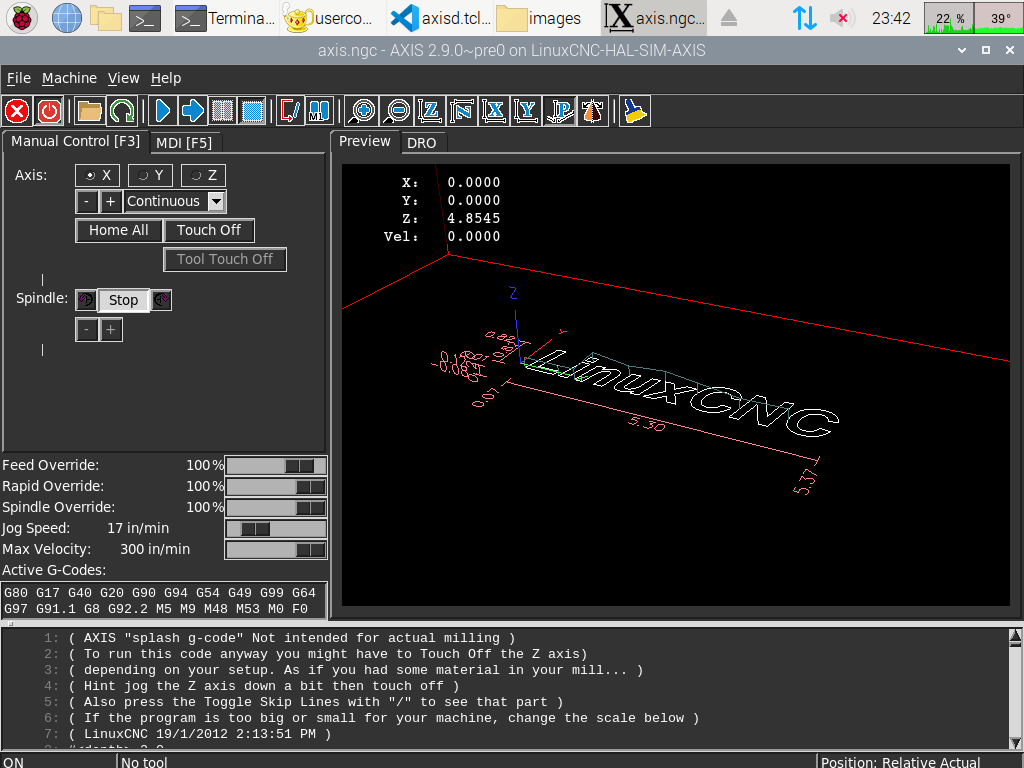Switch to side X view
1024x768 pixels.
tap(494, 111)
